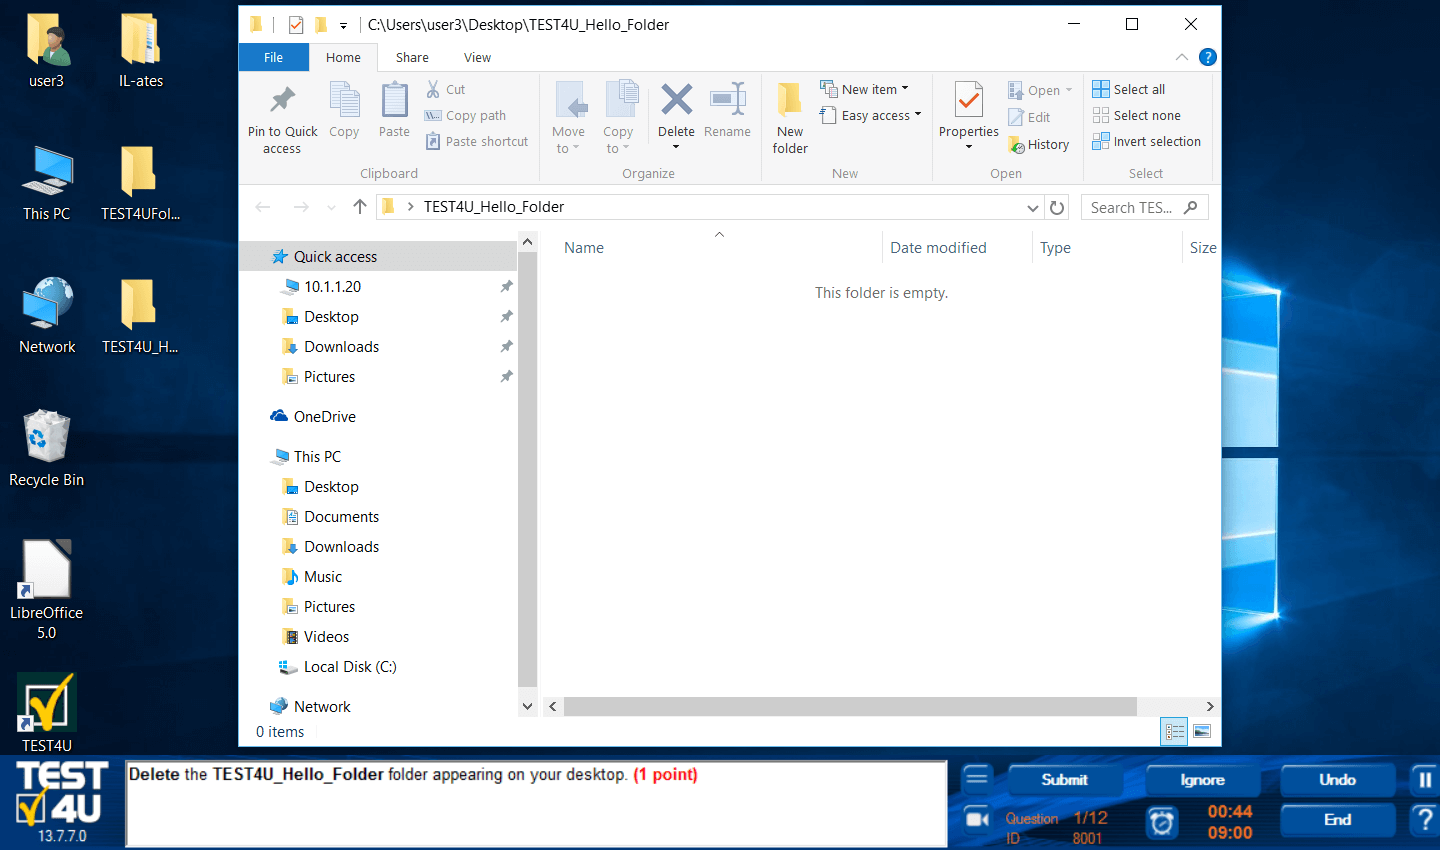The width and height of the screenshot is (1440, 850).
Task: Go up one folder level
Action: point(360,207)
